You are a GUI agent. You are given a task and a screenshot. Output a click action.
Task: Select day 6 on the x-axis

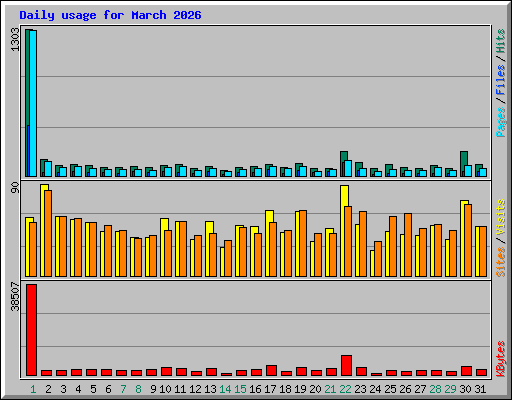[x=108, y=389]
